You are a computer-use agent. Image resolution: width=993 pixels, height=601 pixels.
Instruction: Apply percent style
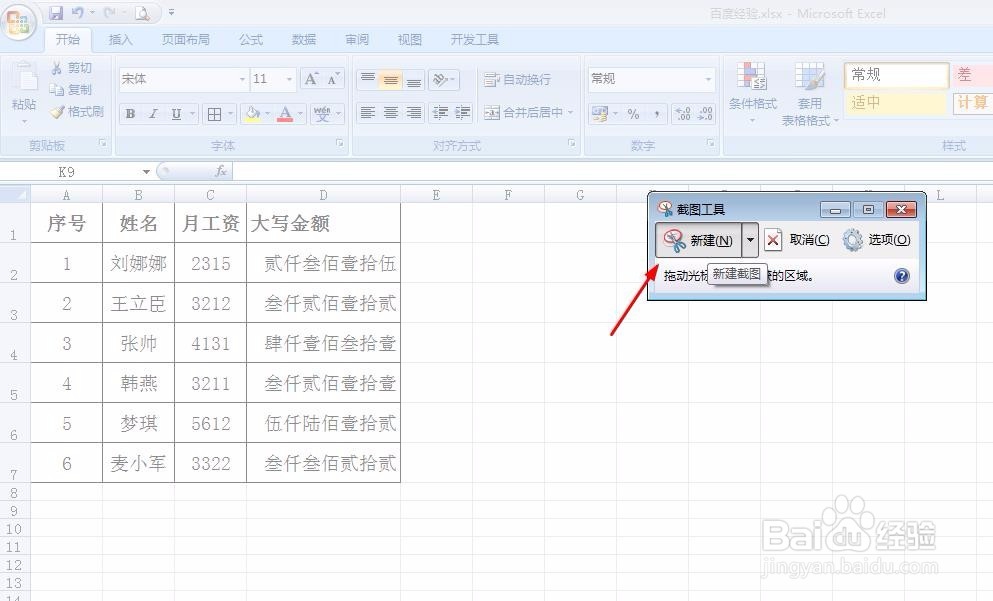click(633, 114)
